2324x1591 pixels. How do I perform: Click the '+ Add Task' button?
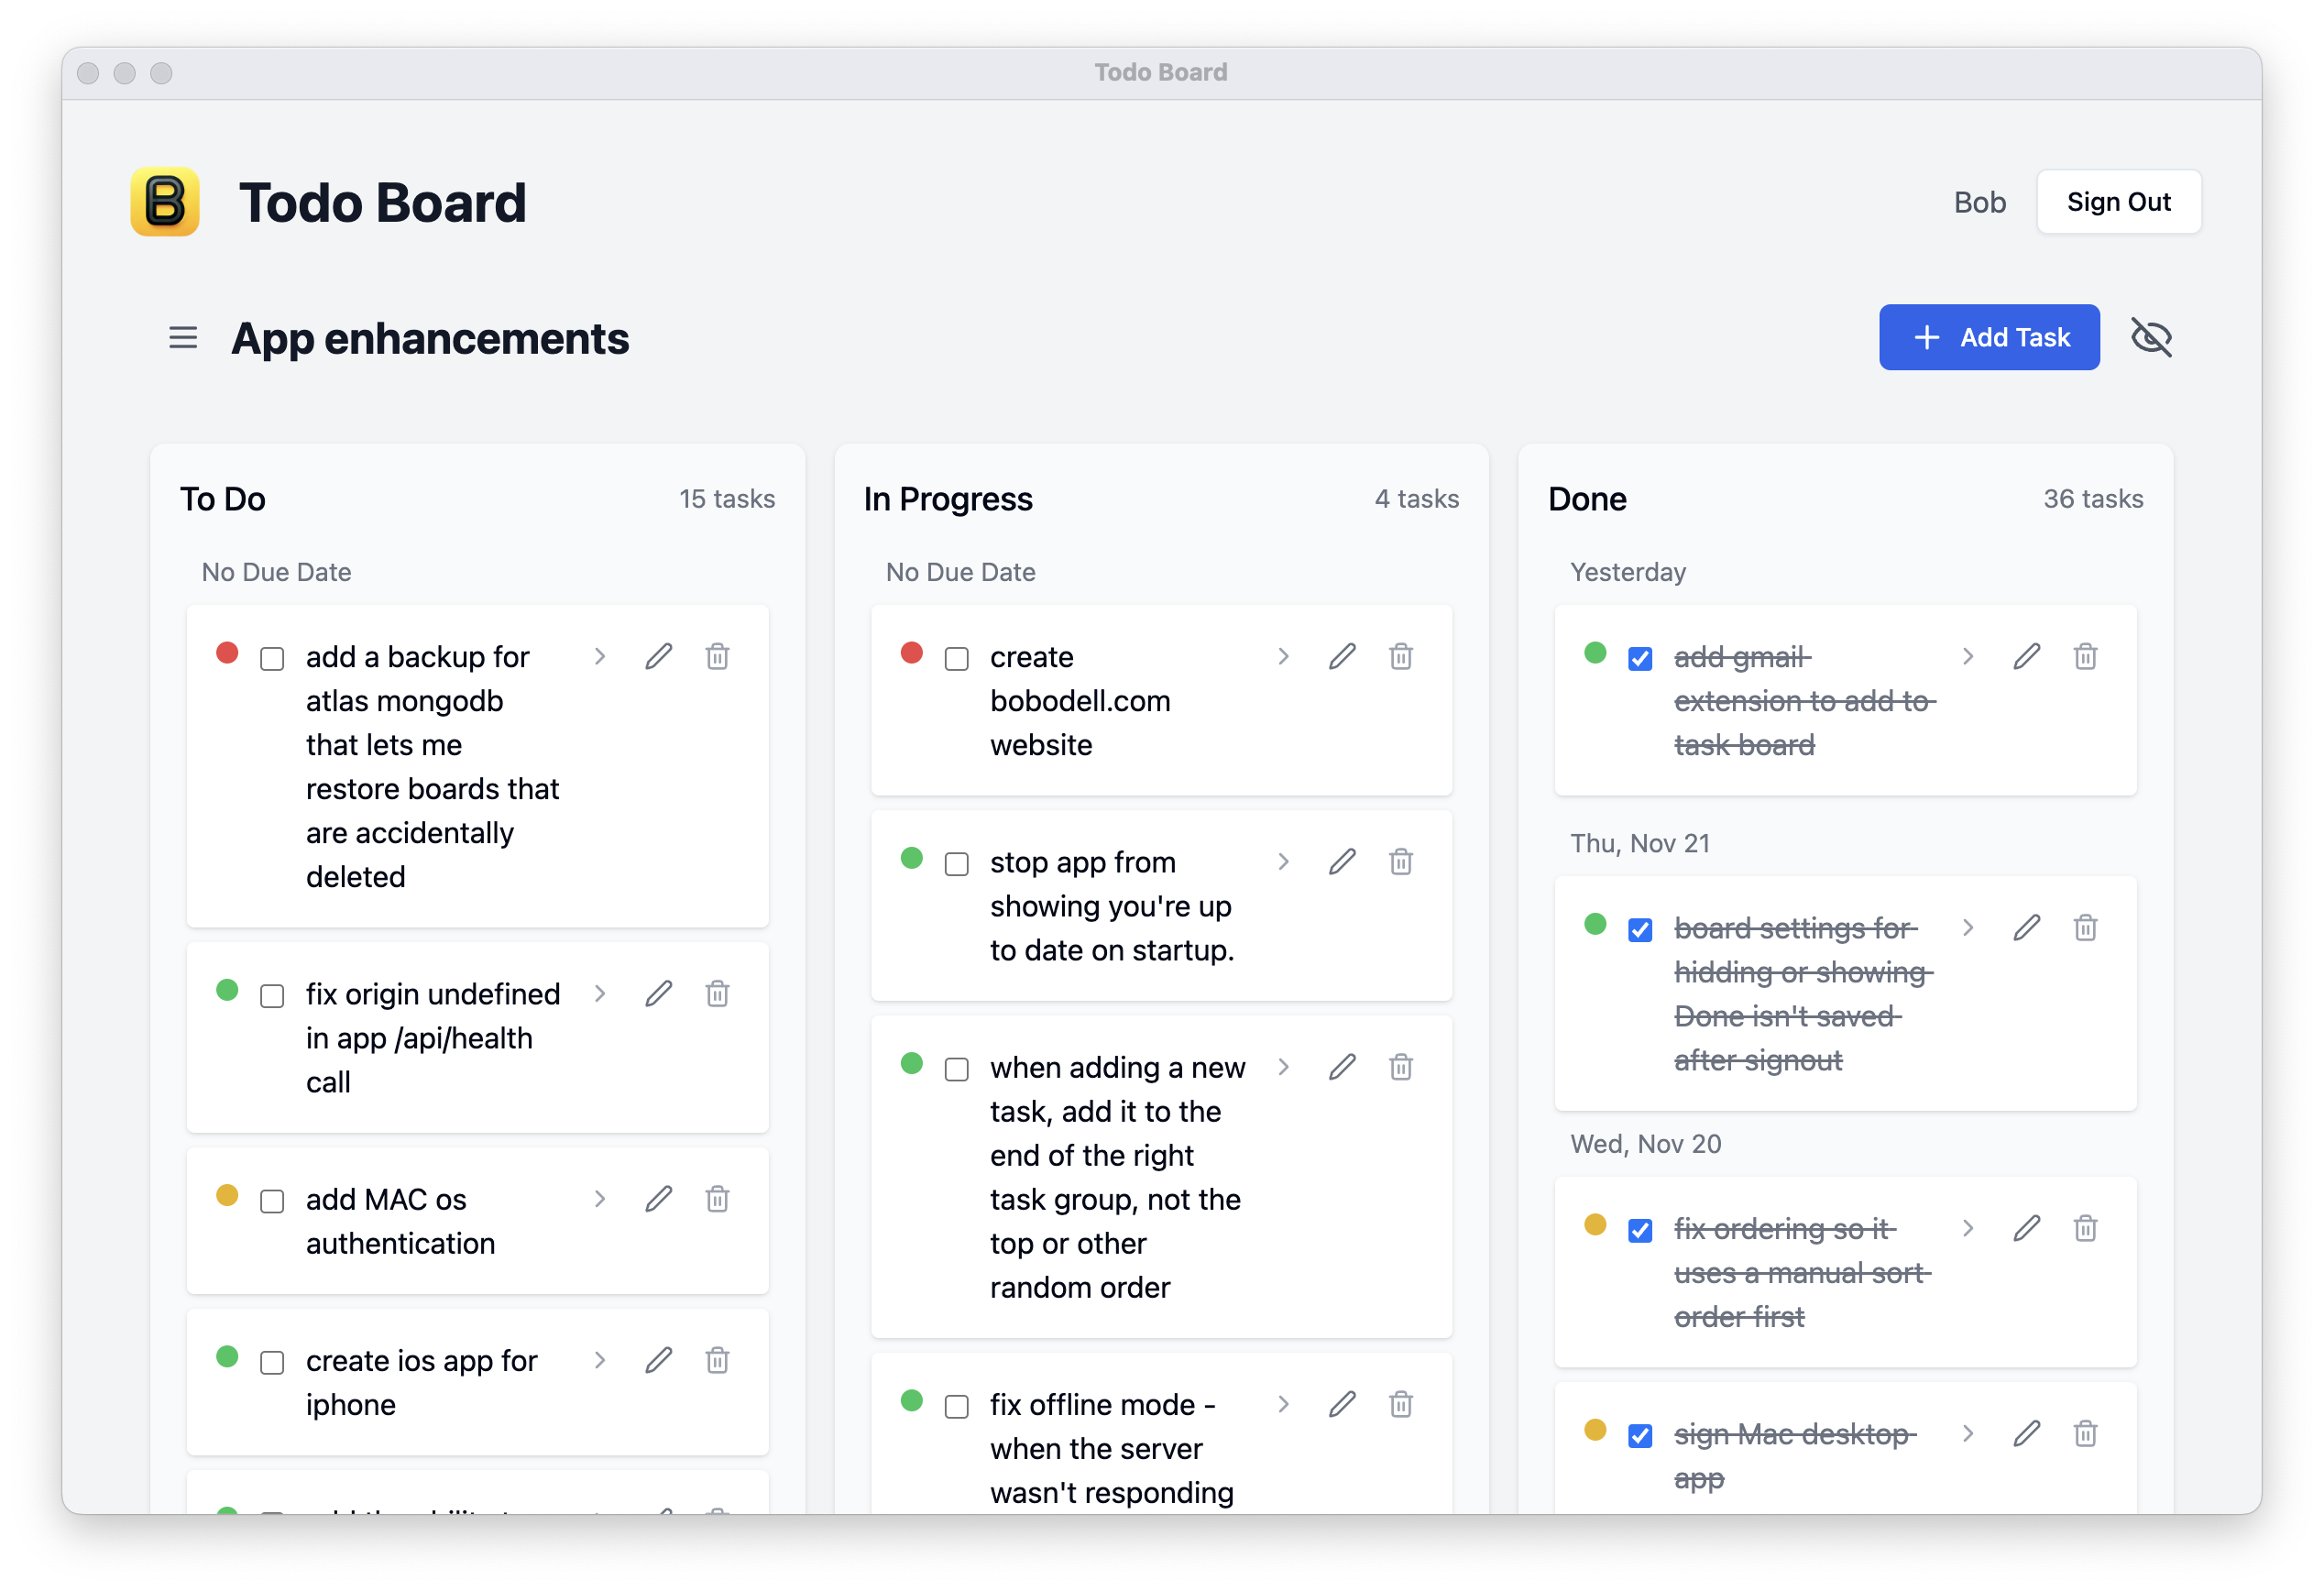1992,335
